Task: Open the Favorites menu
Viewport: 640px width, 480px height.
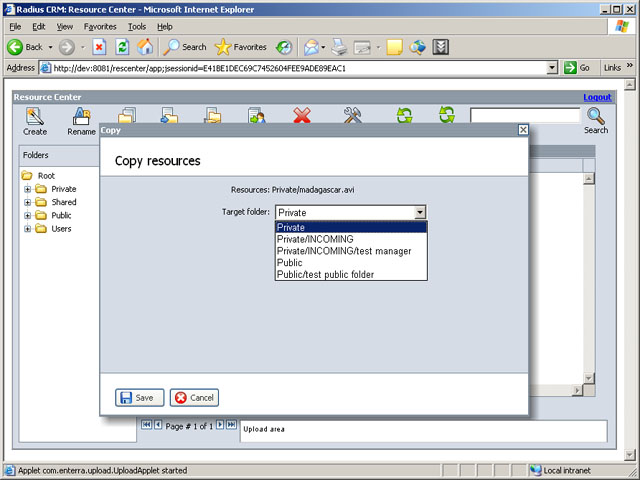Action: (100, 27)
